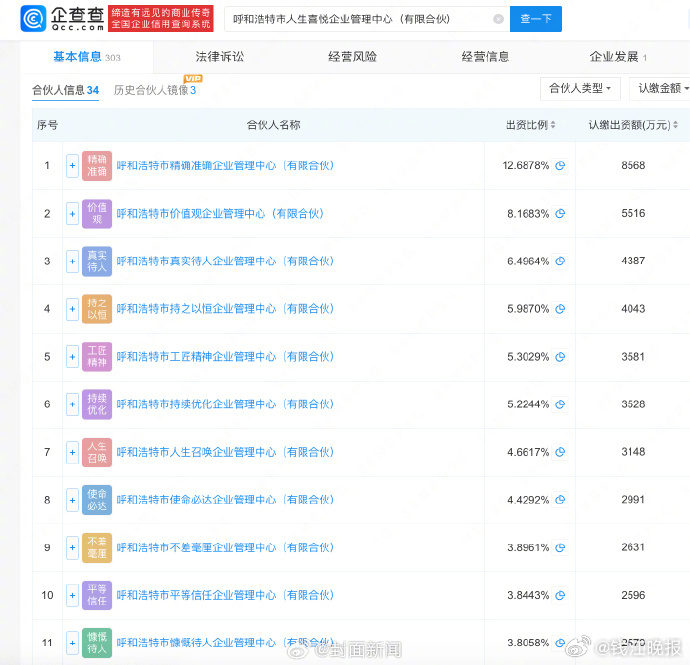View share chart icon beside 5.3029%

coord(560,357)
